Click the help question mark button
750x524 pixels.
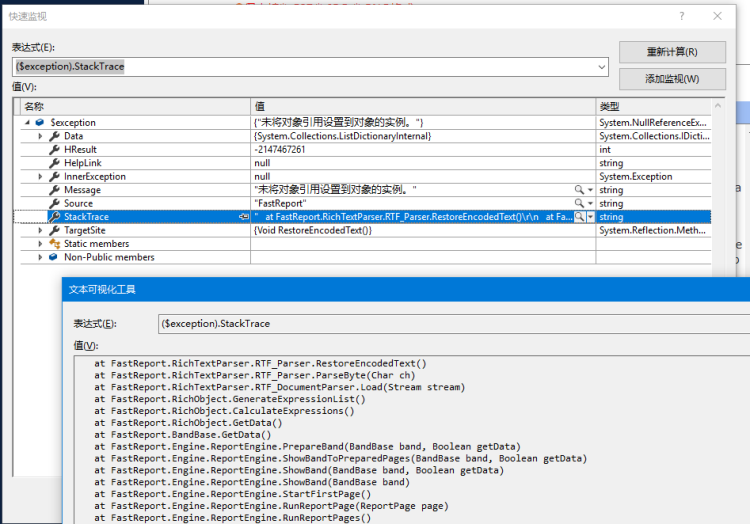(x=681, y=17)
